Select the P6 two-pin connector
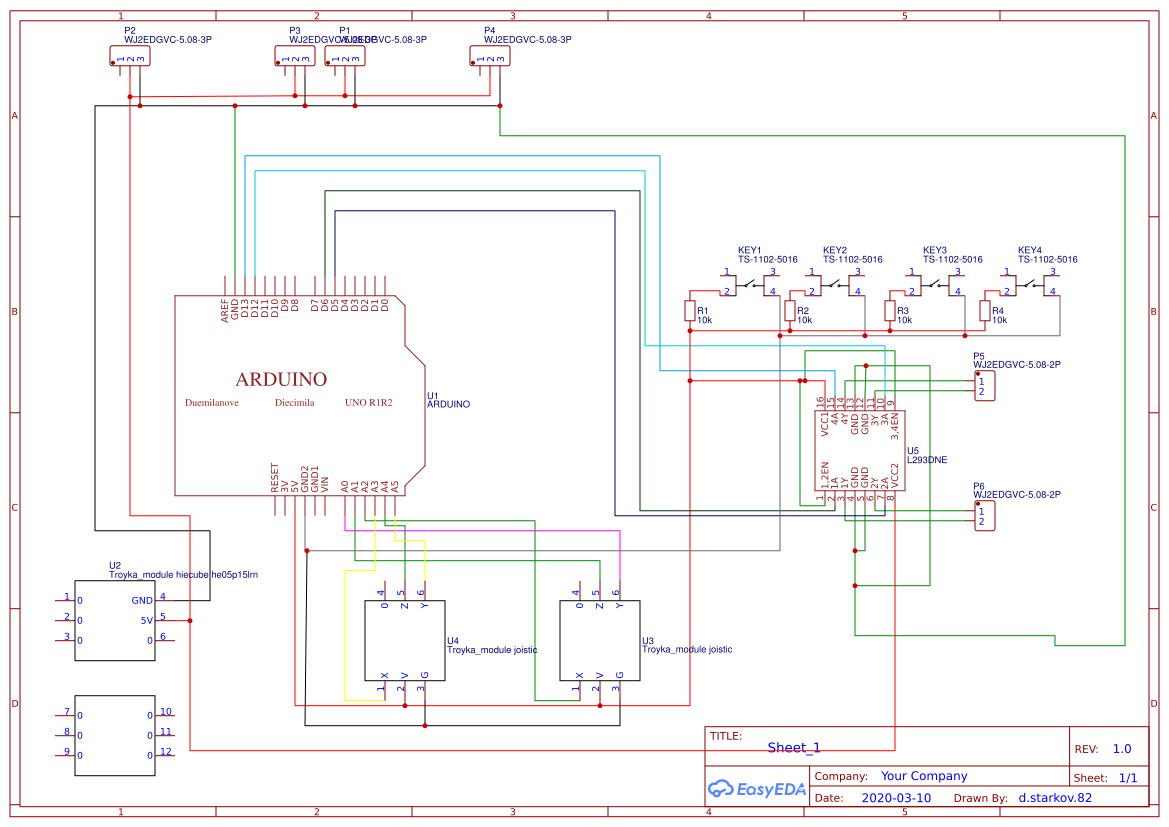 pos(985,516)
